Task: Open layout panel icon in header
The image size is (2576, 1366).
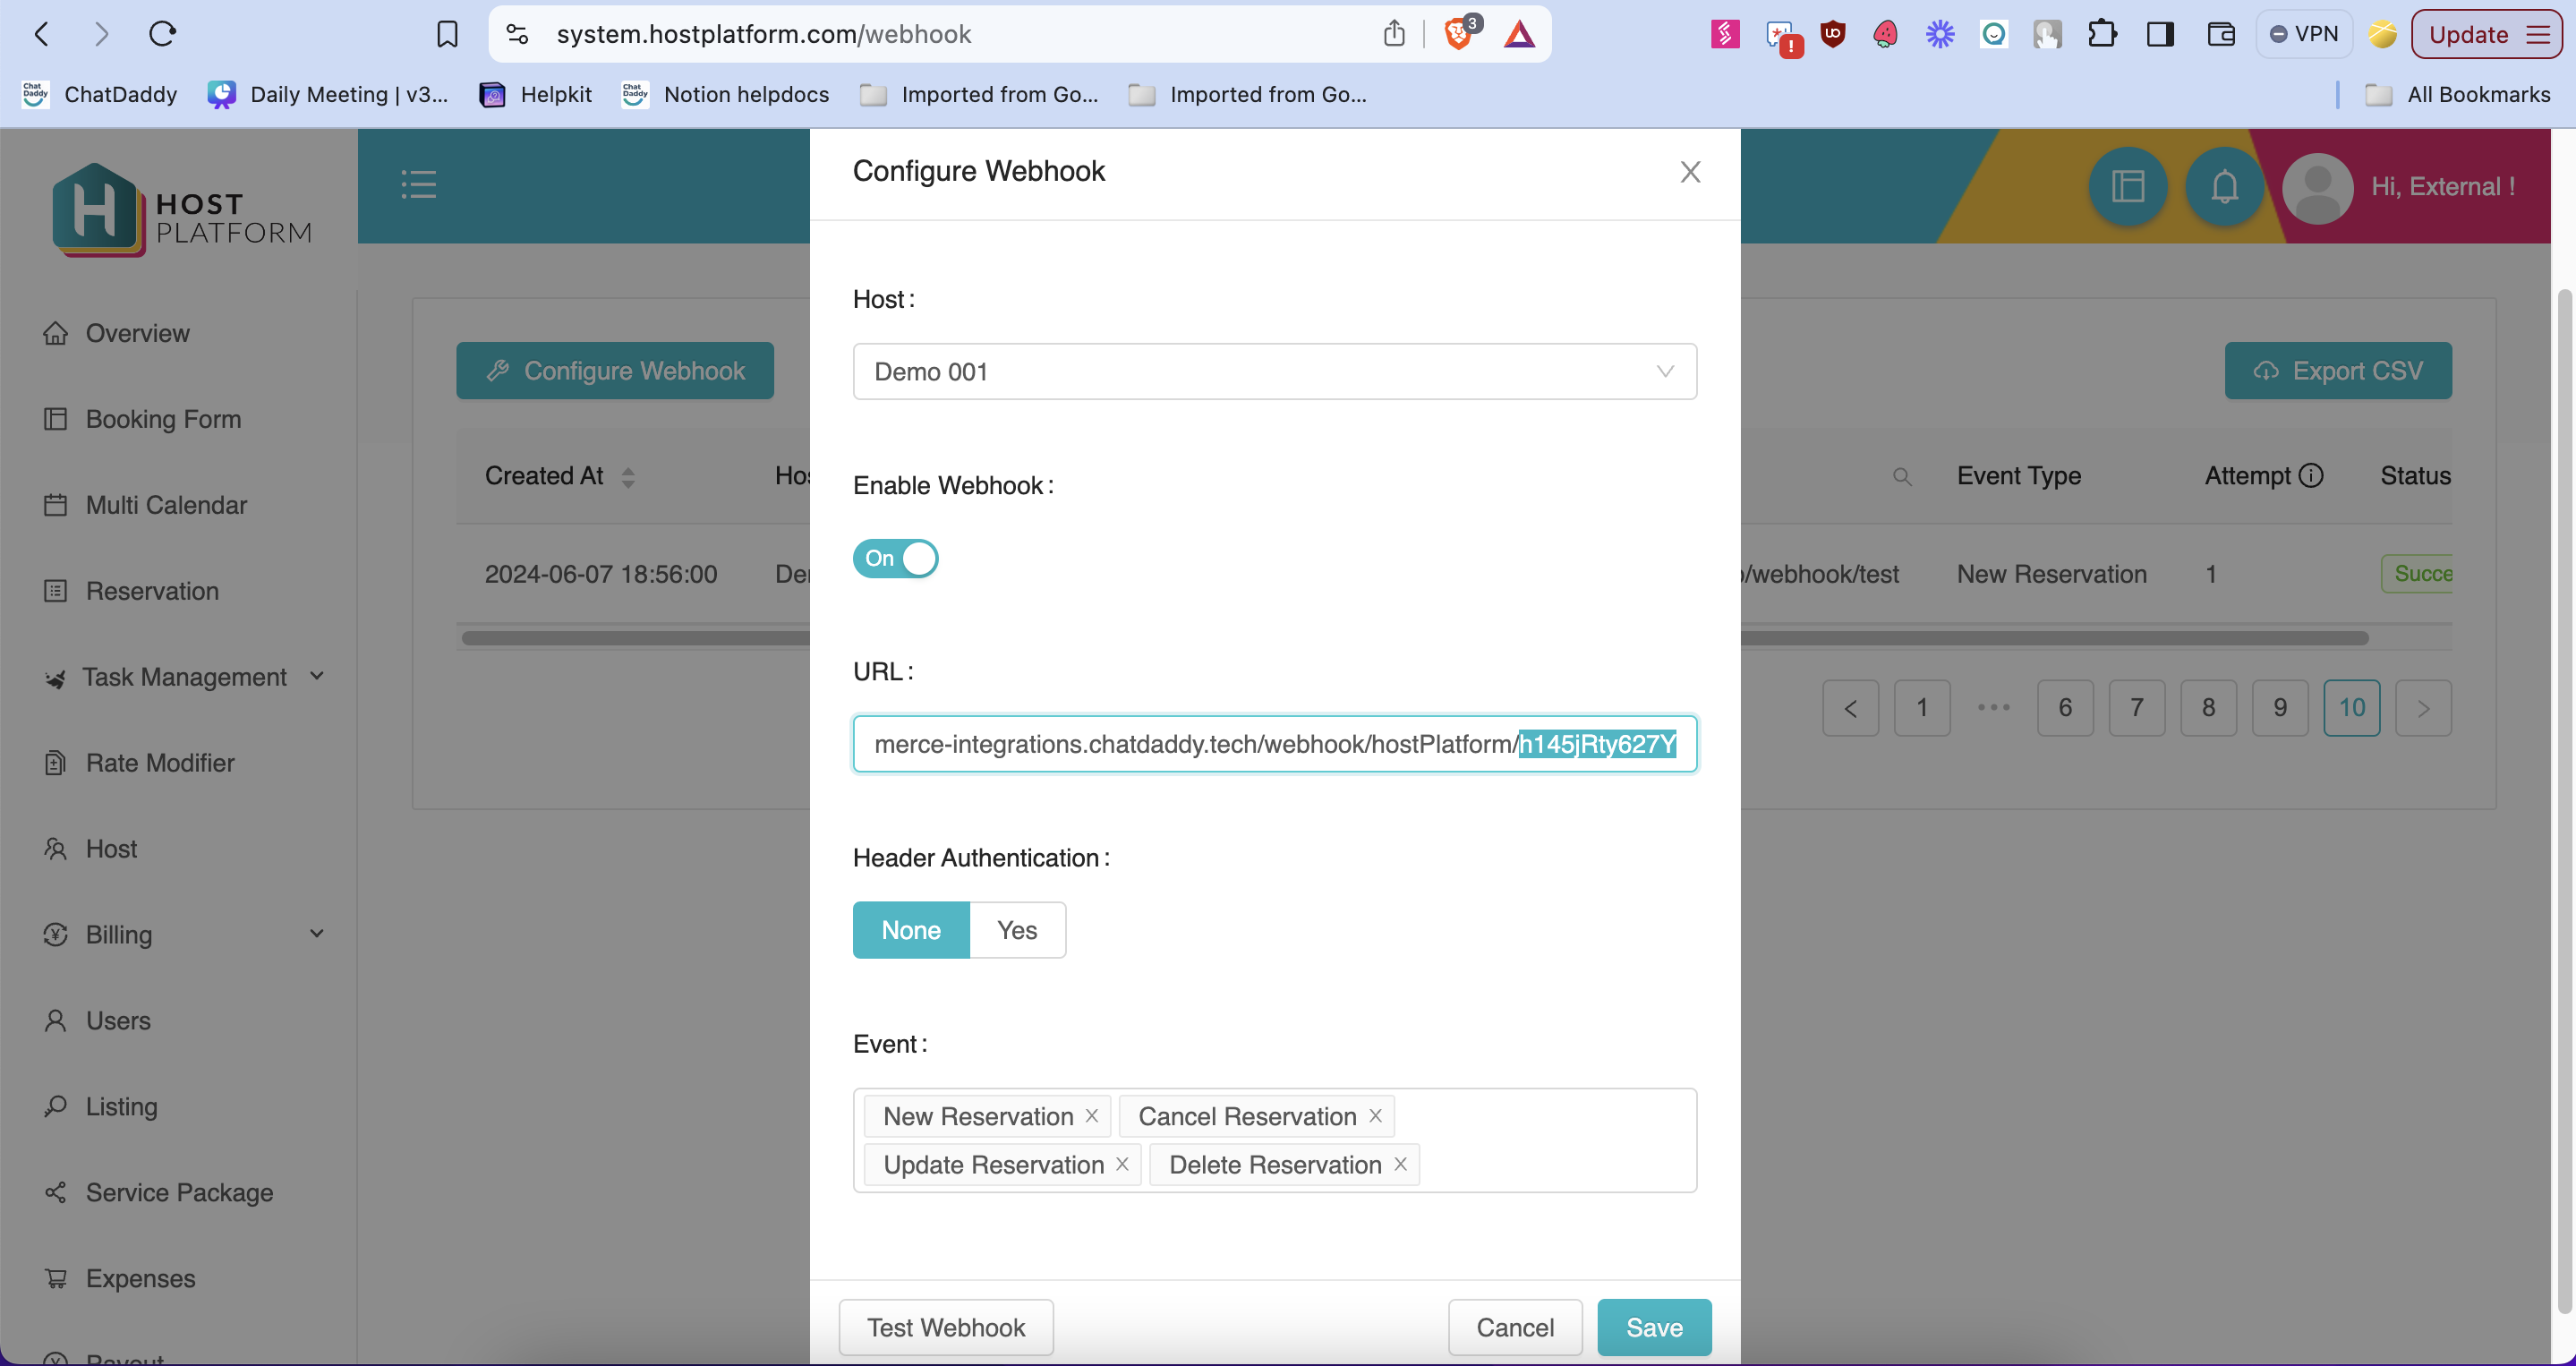Action: pos(2127,186)
